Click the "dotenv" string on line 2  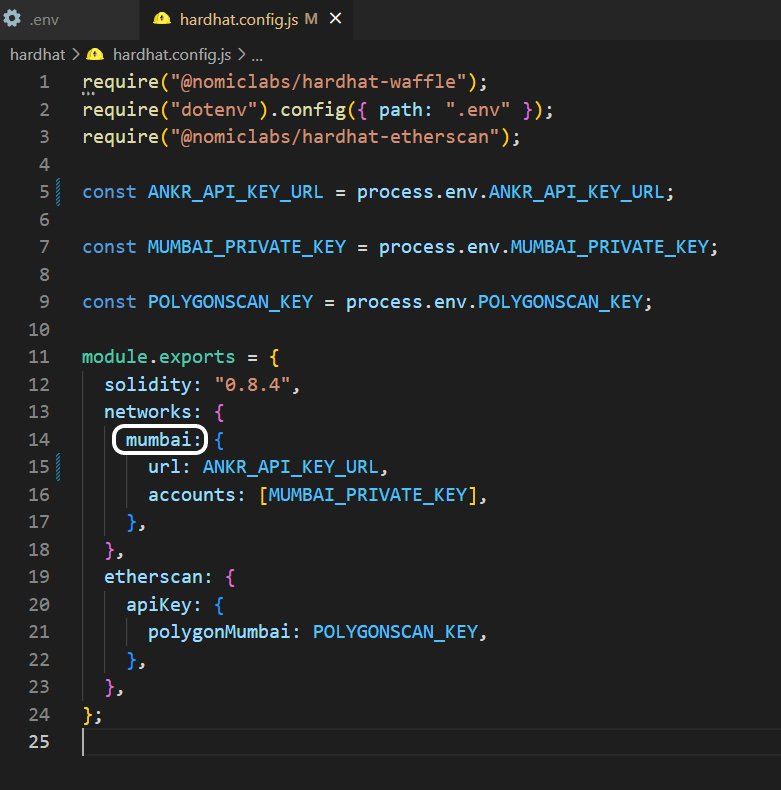tap(214, 109)
